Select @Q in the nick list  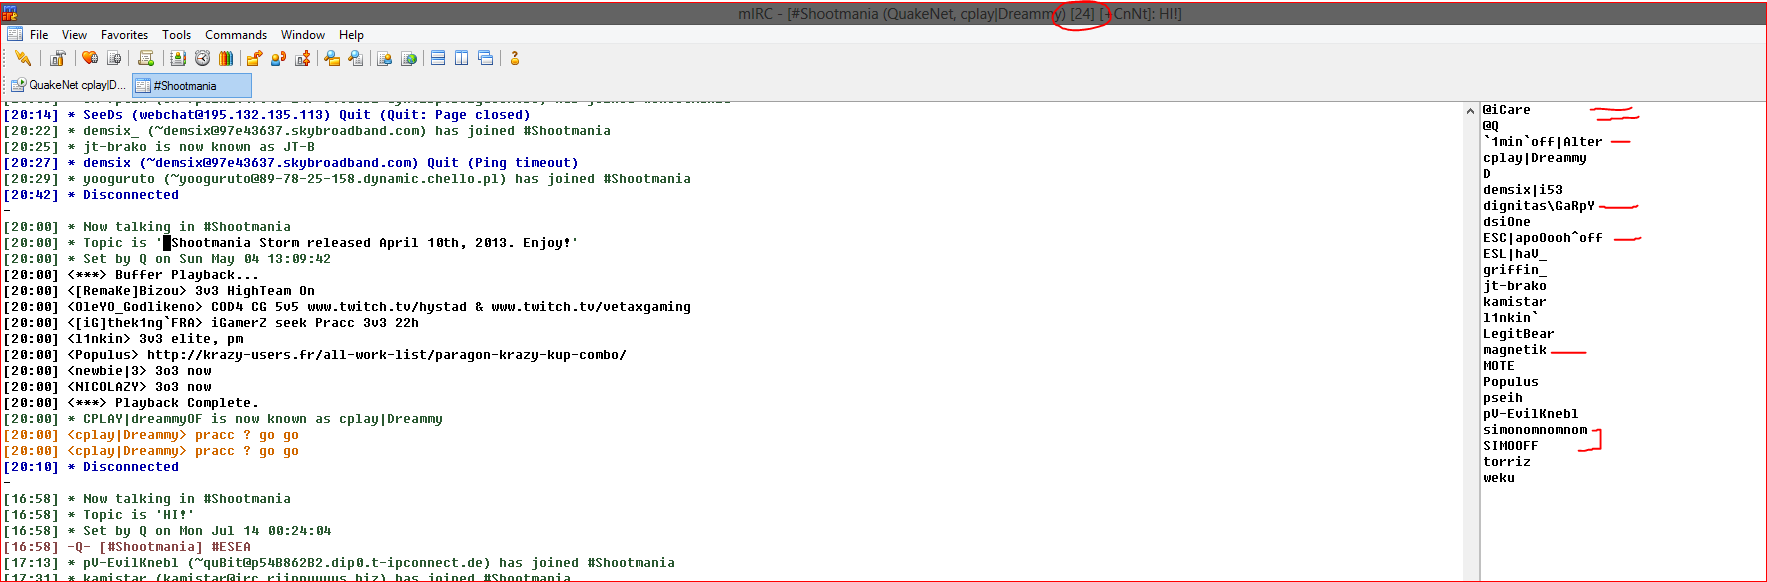tap(1490, 126)
